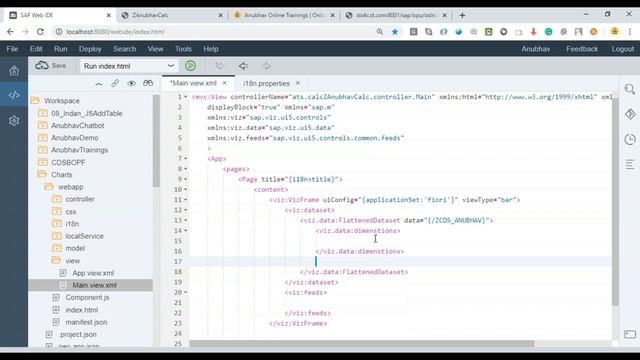640x360 pixels.
Task: Open the Run configuration dropdown arrow
Action: click(x=171, y=66)
